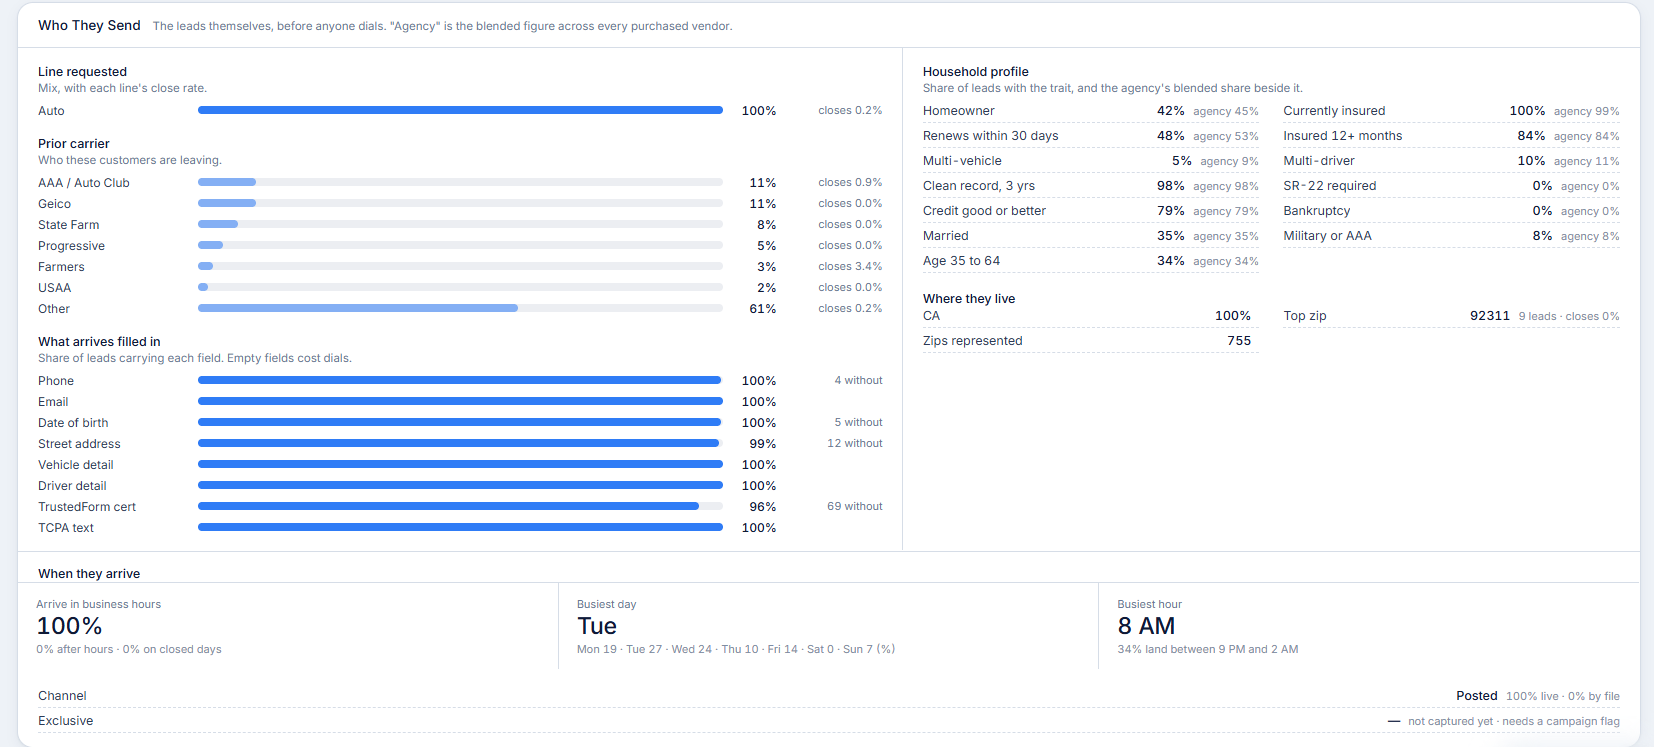The image size is (1654, 747).
Task: Click the Progressive carrier label
Action: pos(71,246)
